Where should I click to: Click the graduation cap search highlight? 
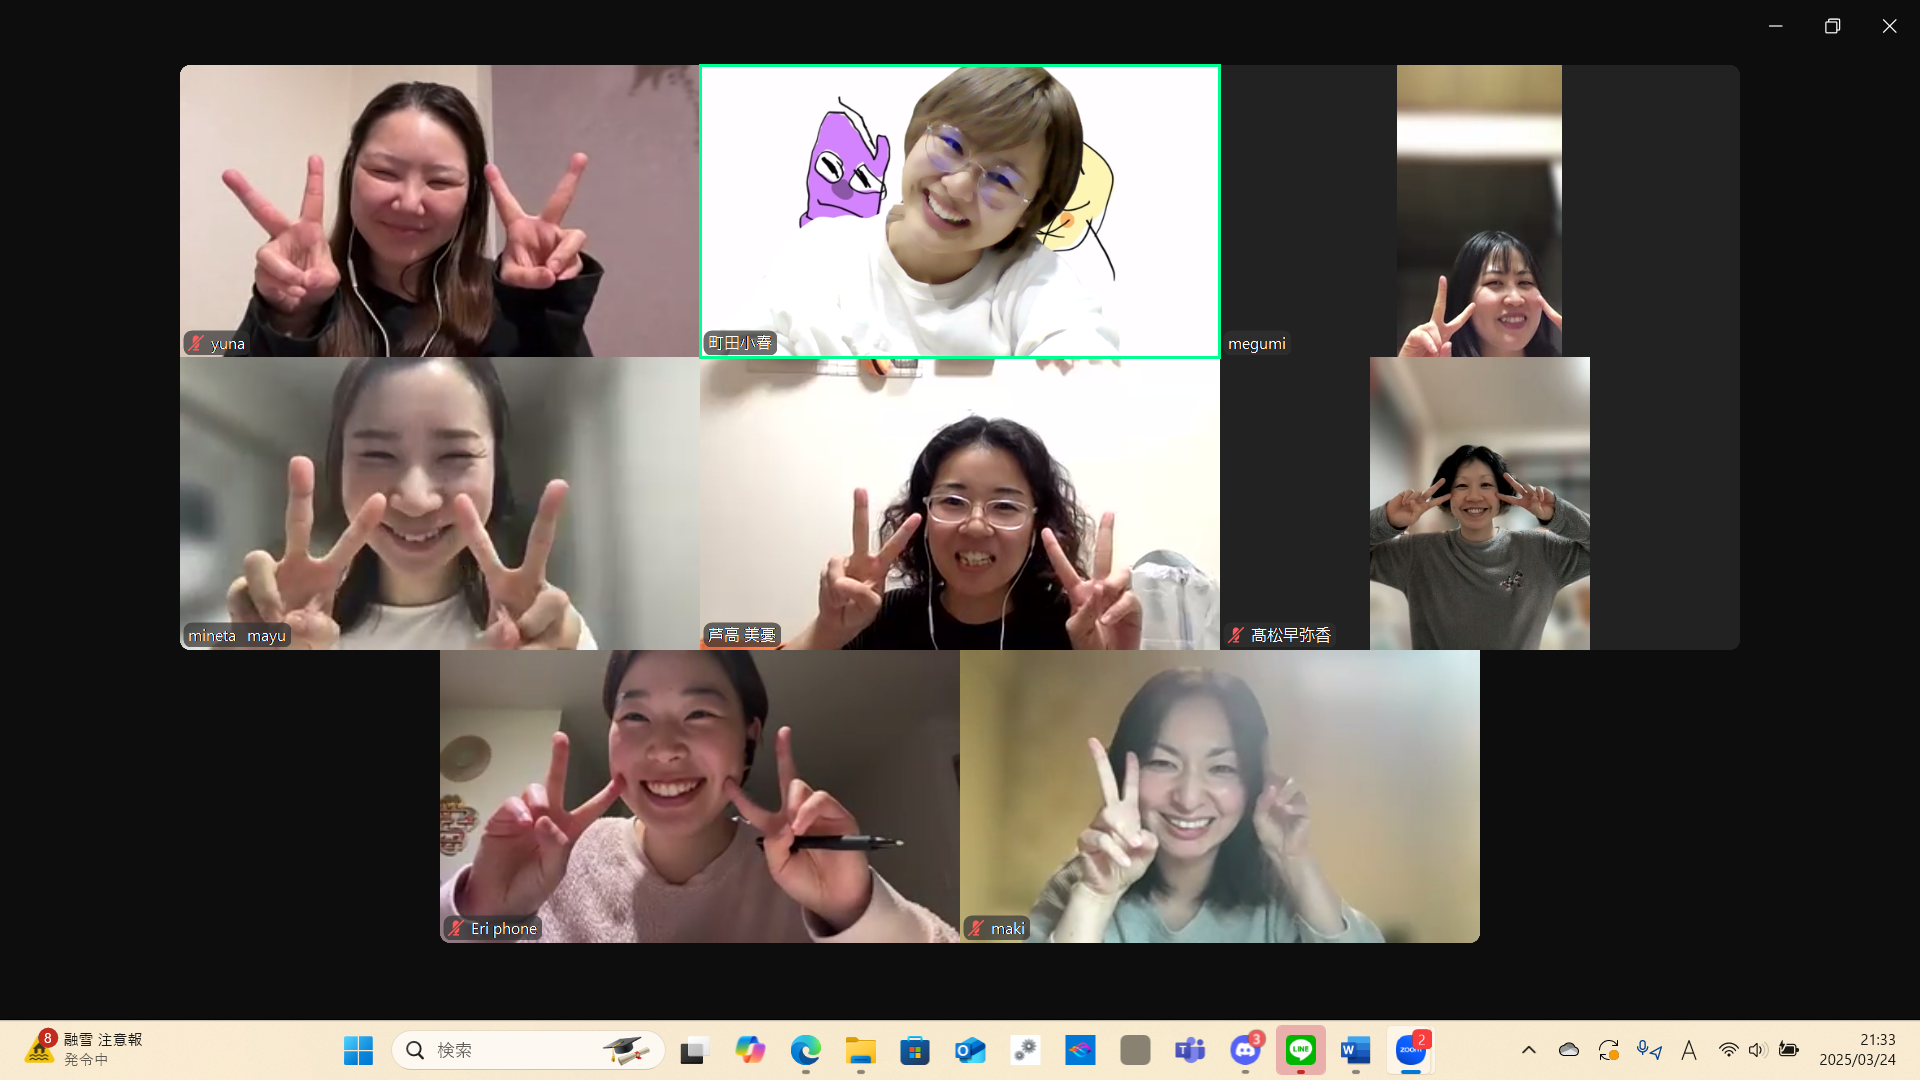[626, 1050]
